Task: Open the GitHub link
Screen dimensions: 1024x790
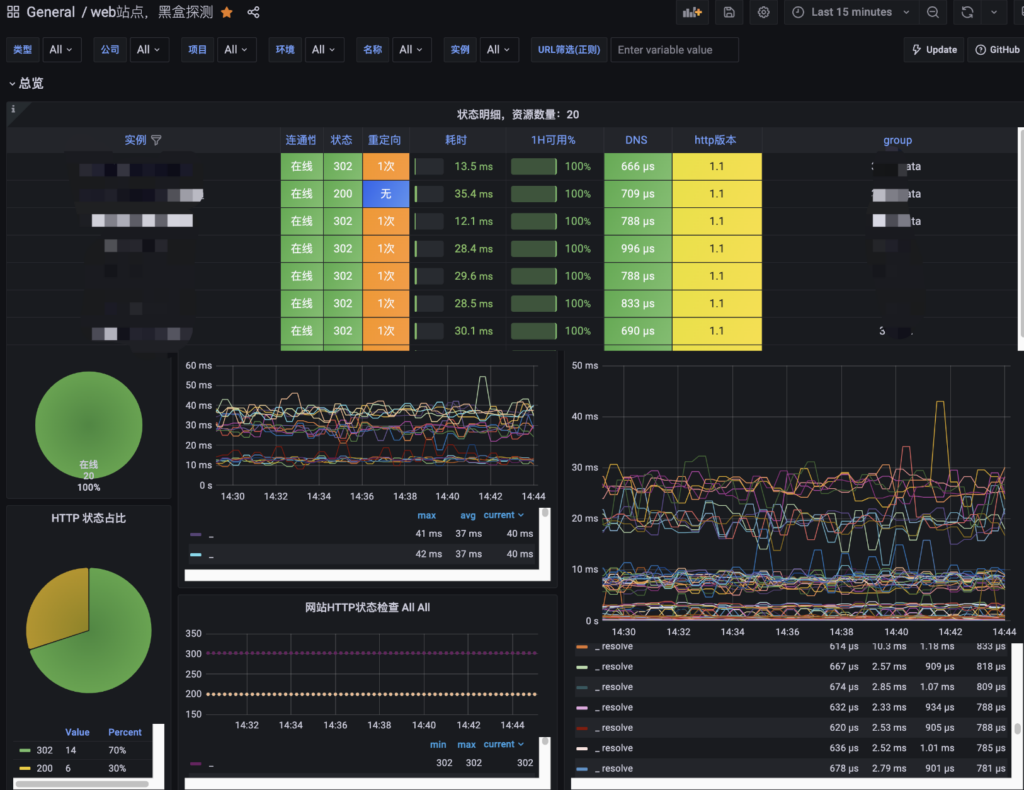Action: coord(996,49)
